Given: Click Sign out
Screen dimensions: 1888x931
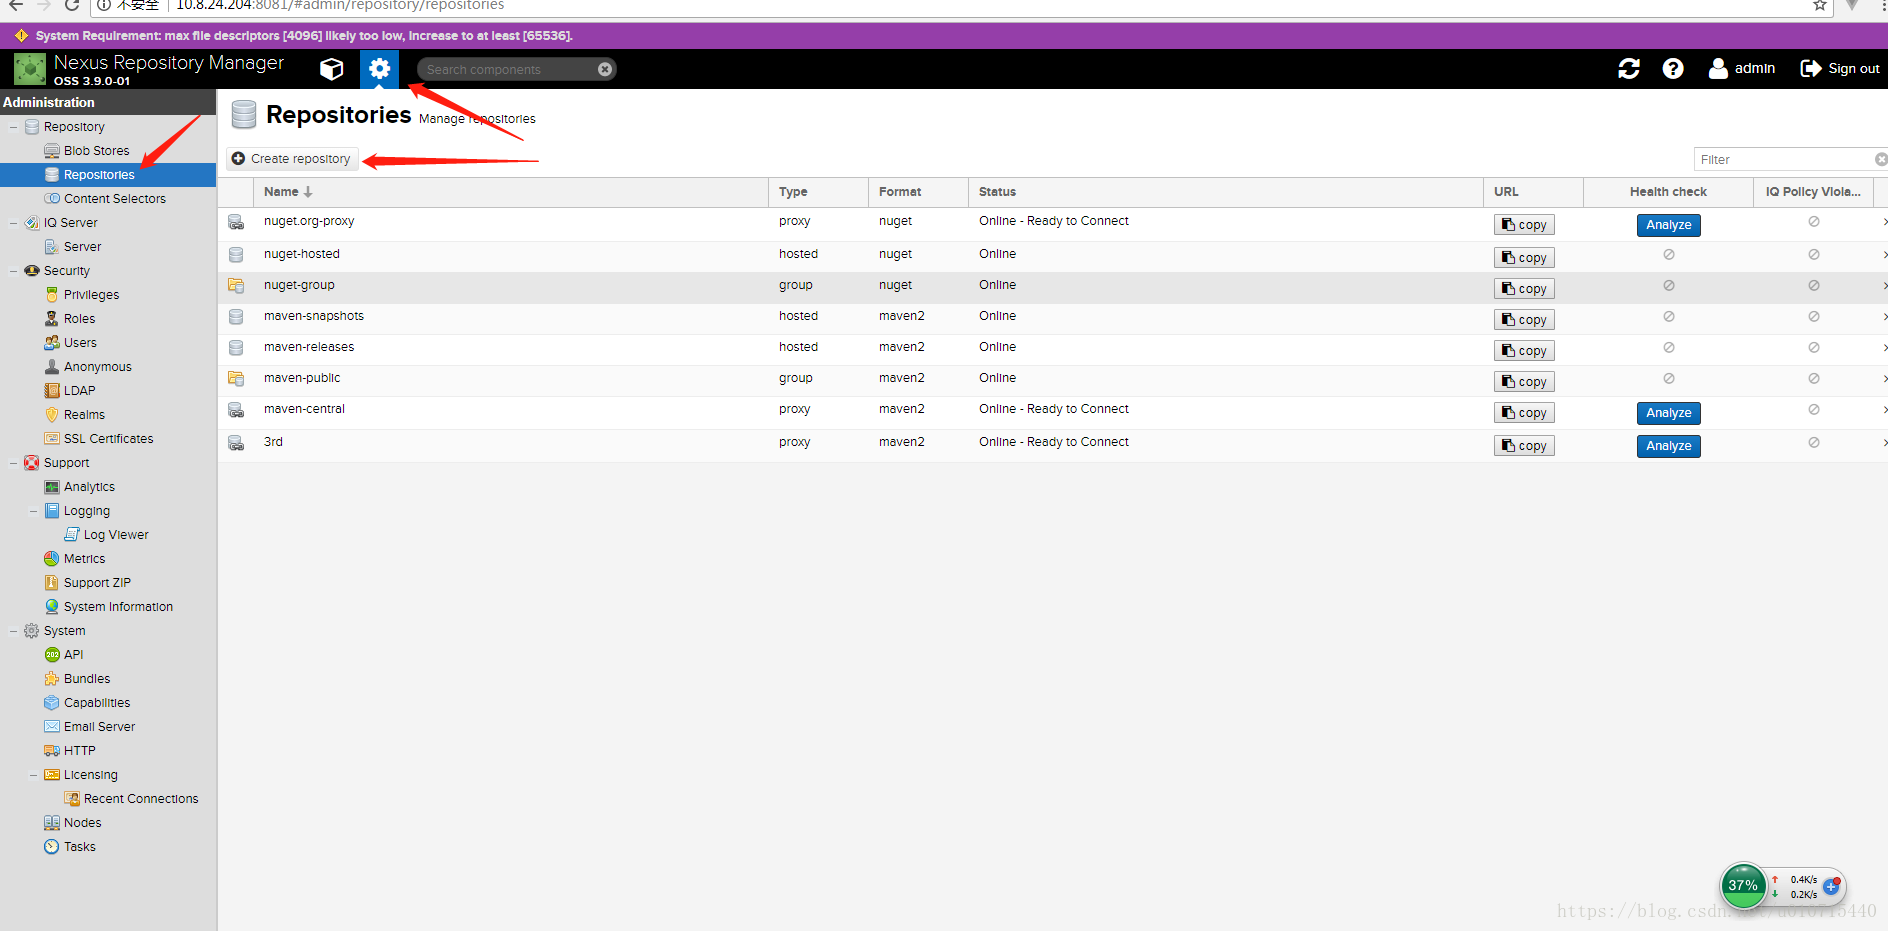Looking at the screenshot, I should coord(1840,68).
